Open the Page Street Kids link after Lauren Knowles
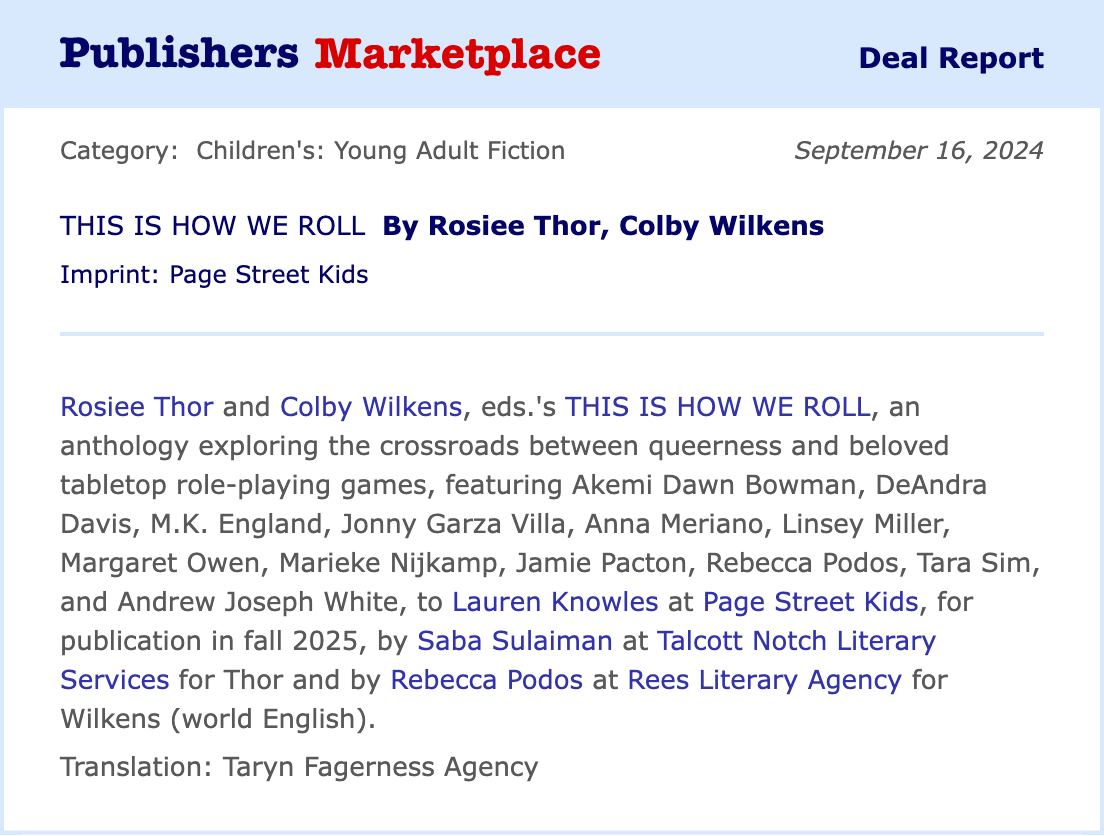This screenshot has width=1104, height=836. [810, 602]
